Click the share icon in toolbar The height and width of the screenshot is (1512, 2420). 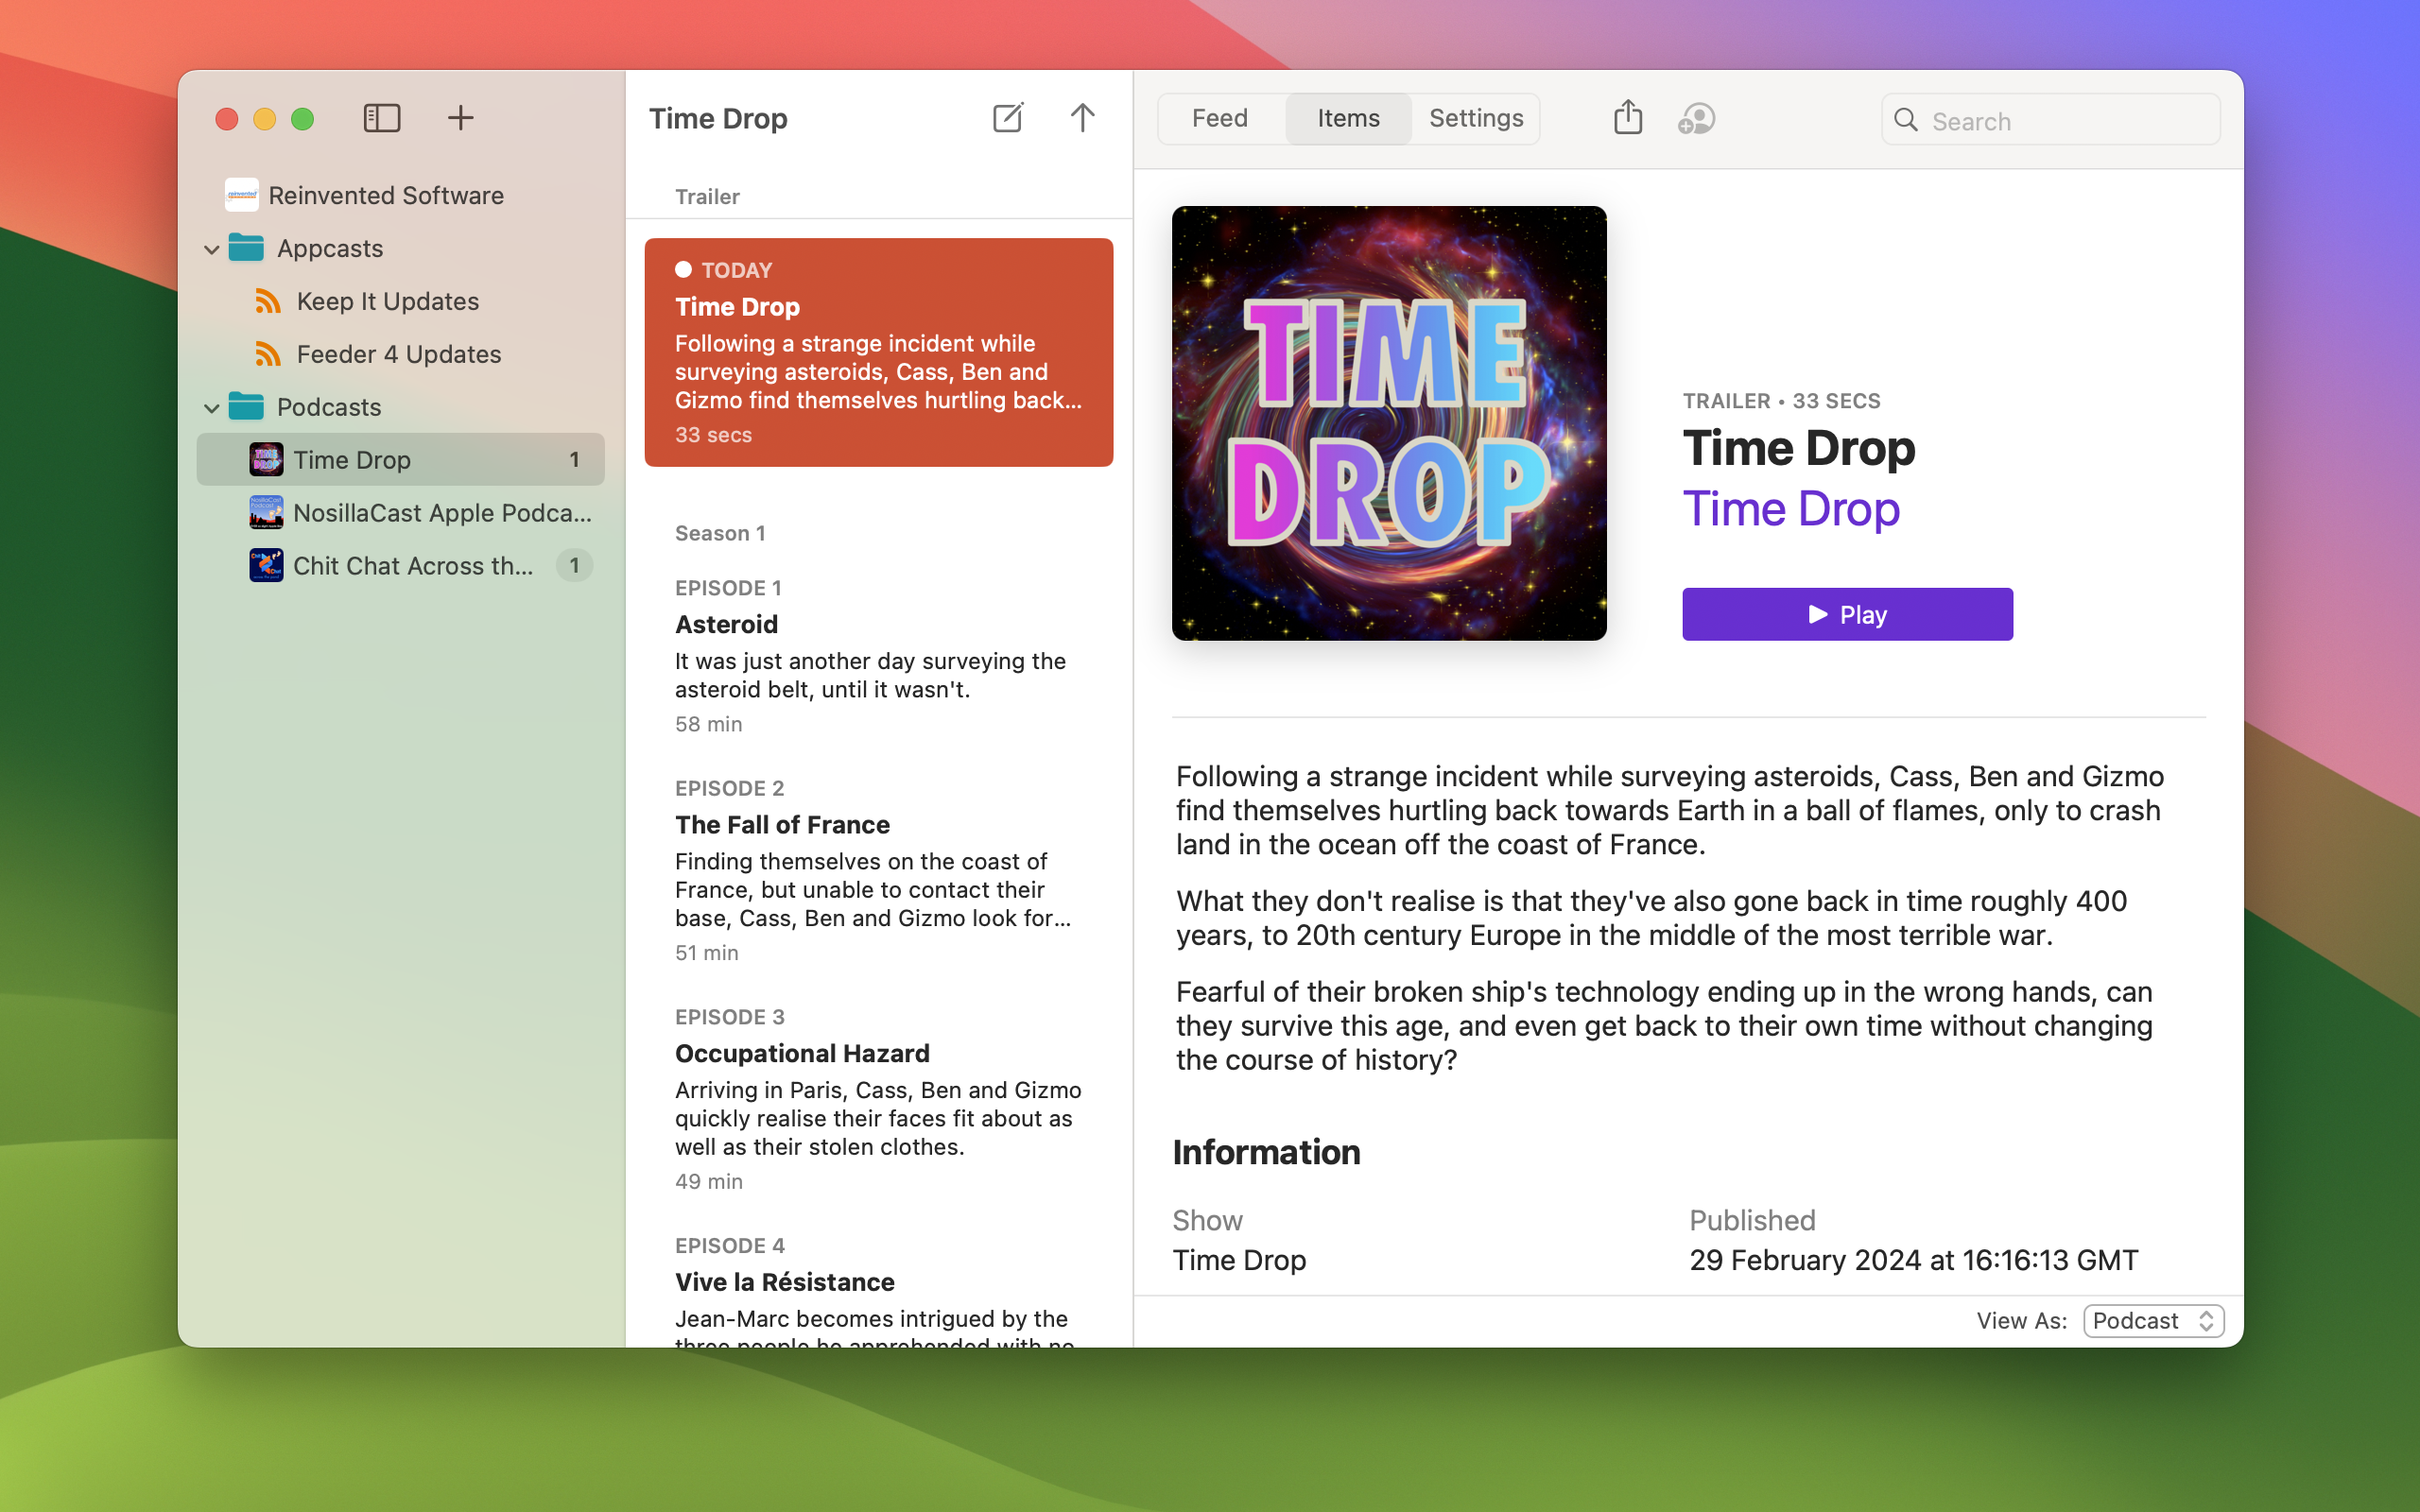pyautogui.click(x=1628, y=117)
